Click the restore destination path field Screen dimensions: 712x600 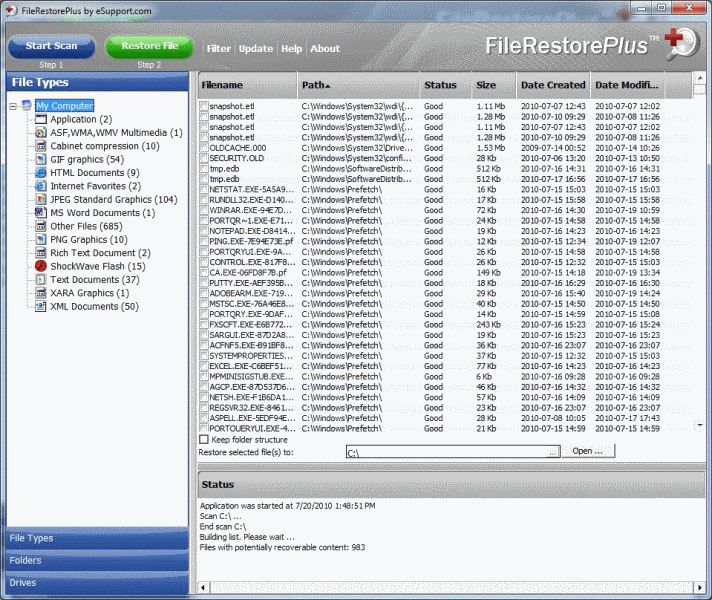tap(451, 452)
